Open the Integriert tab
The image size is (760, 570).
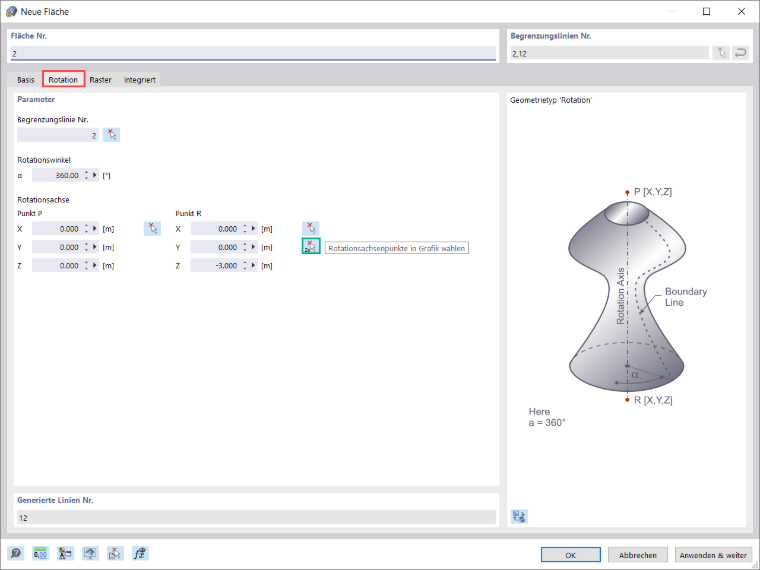140,79
